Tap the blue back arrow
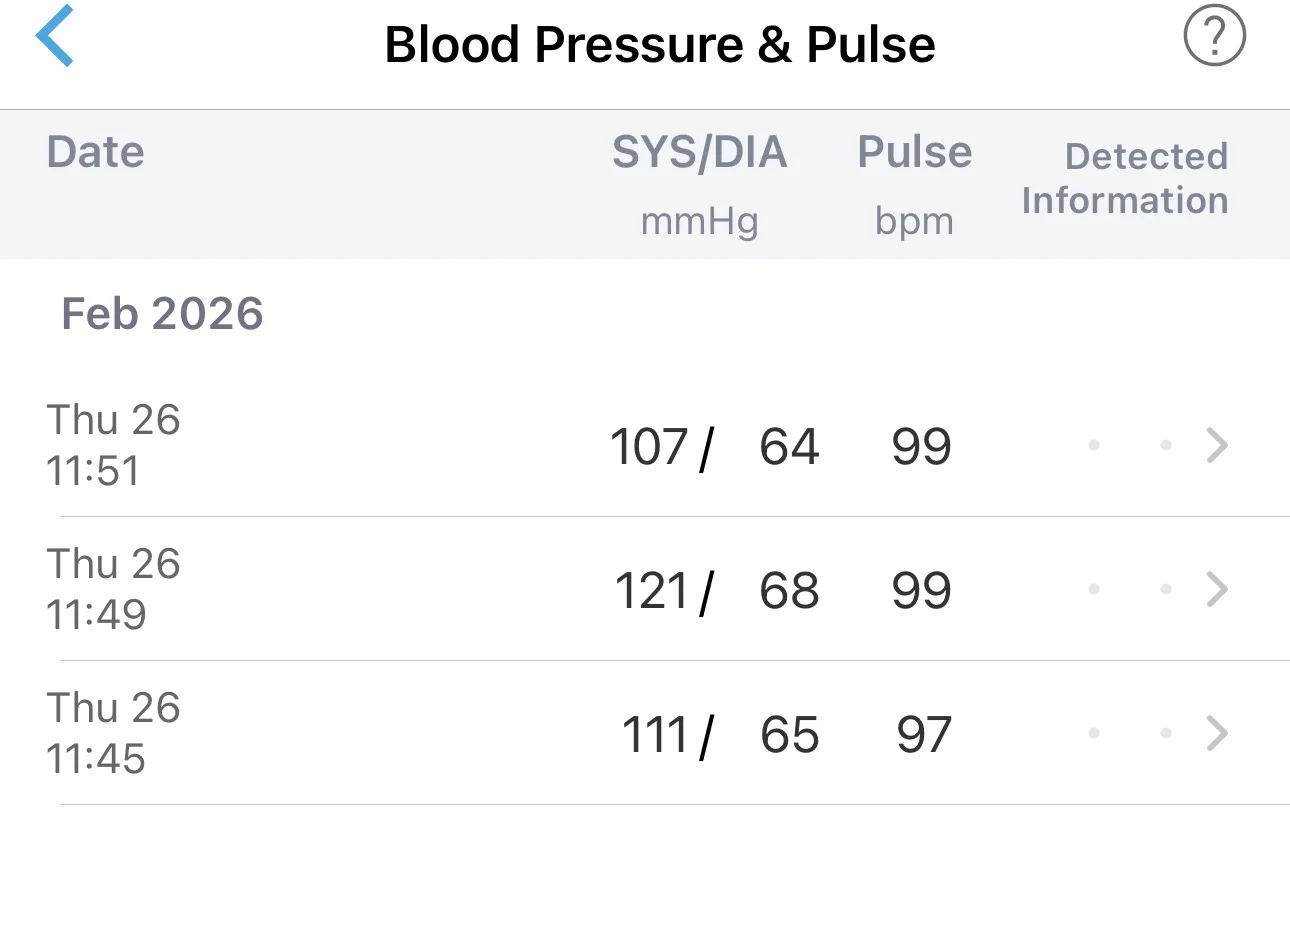Screen dimensions: 1290x944 (55, 36)
